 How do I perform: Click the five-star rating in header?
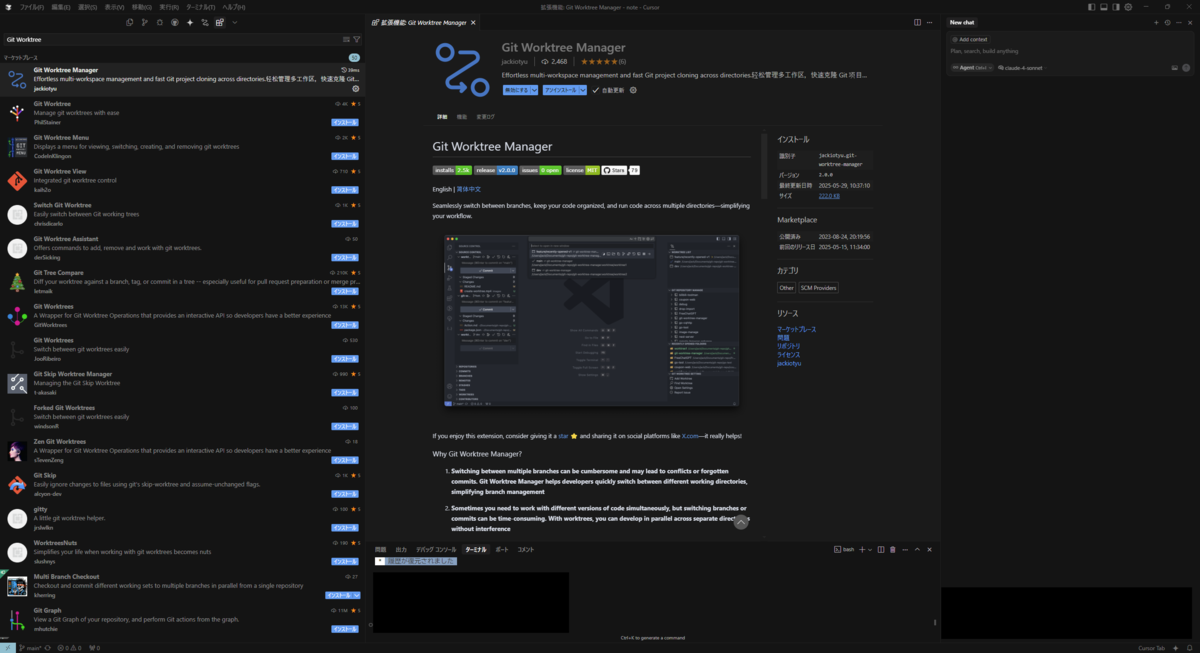click(x=599, y=61)
